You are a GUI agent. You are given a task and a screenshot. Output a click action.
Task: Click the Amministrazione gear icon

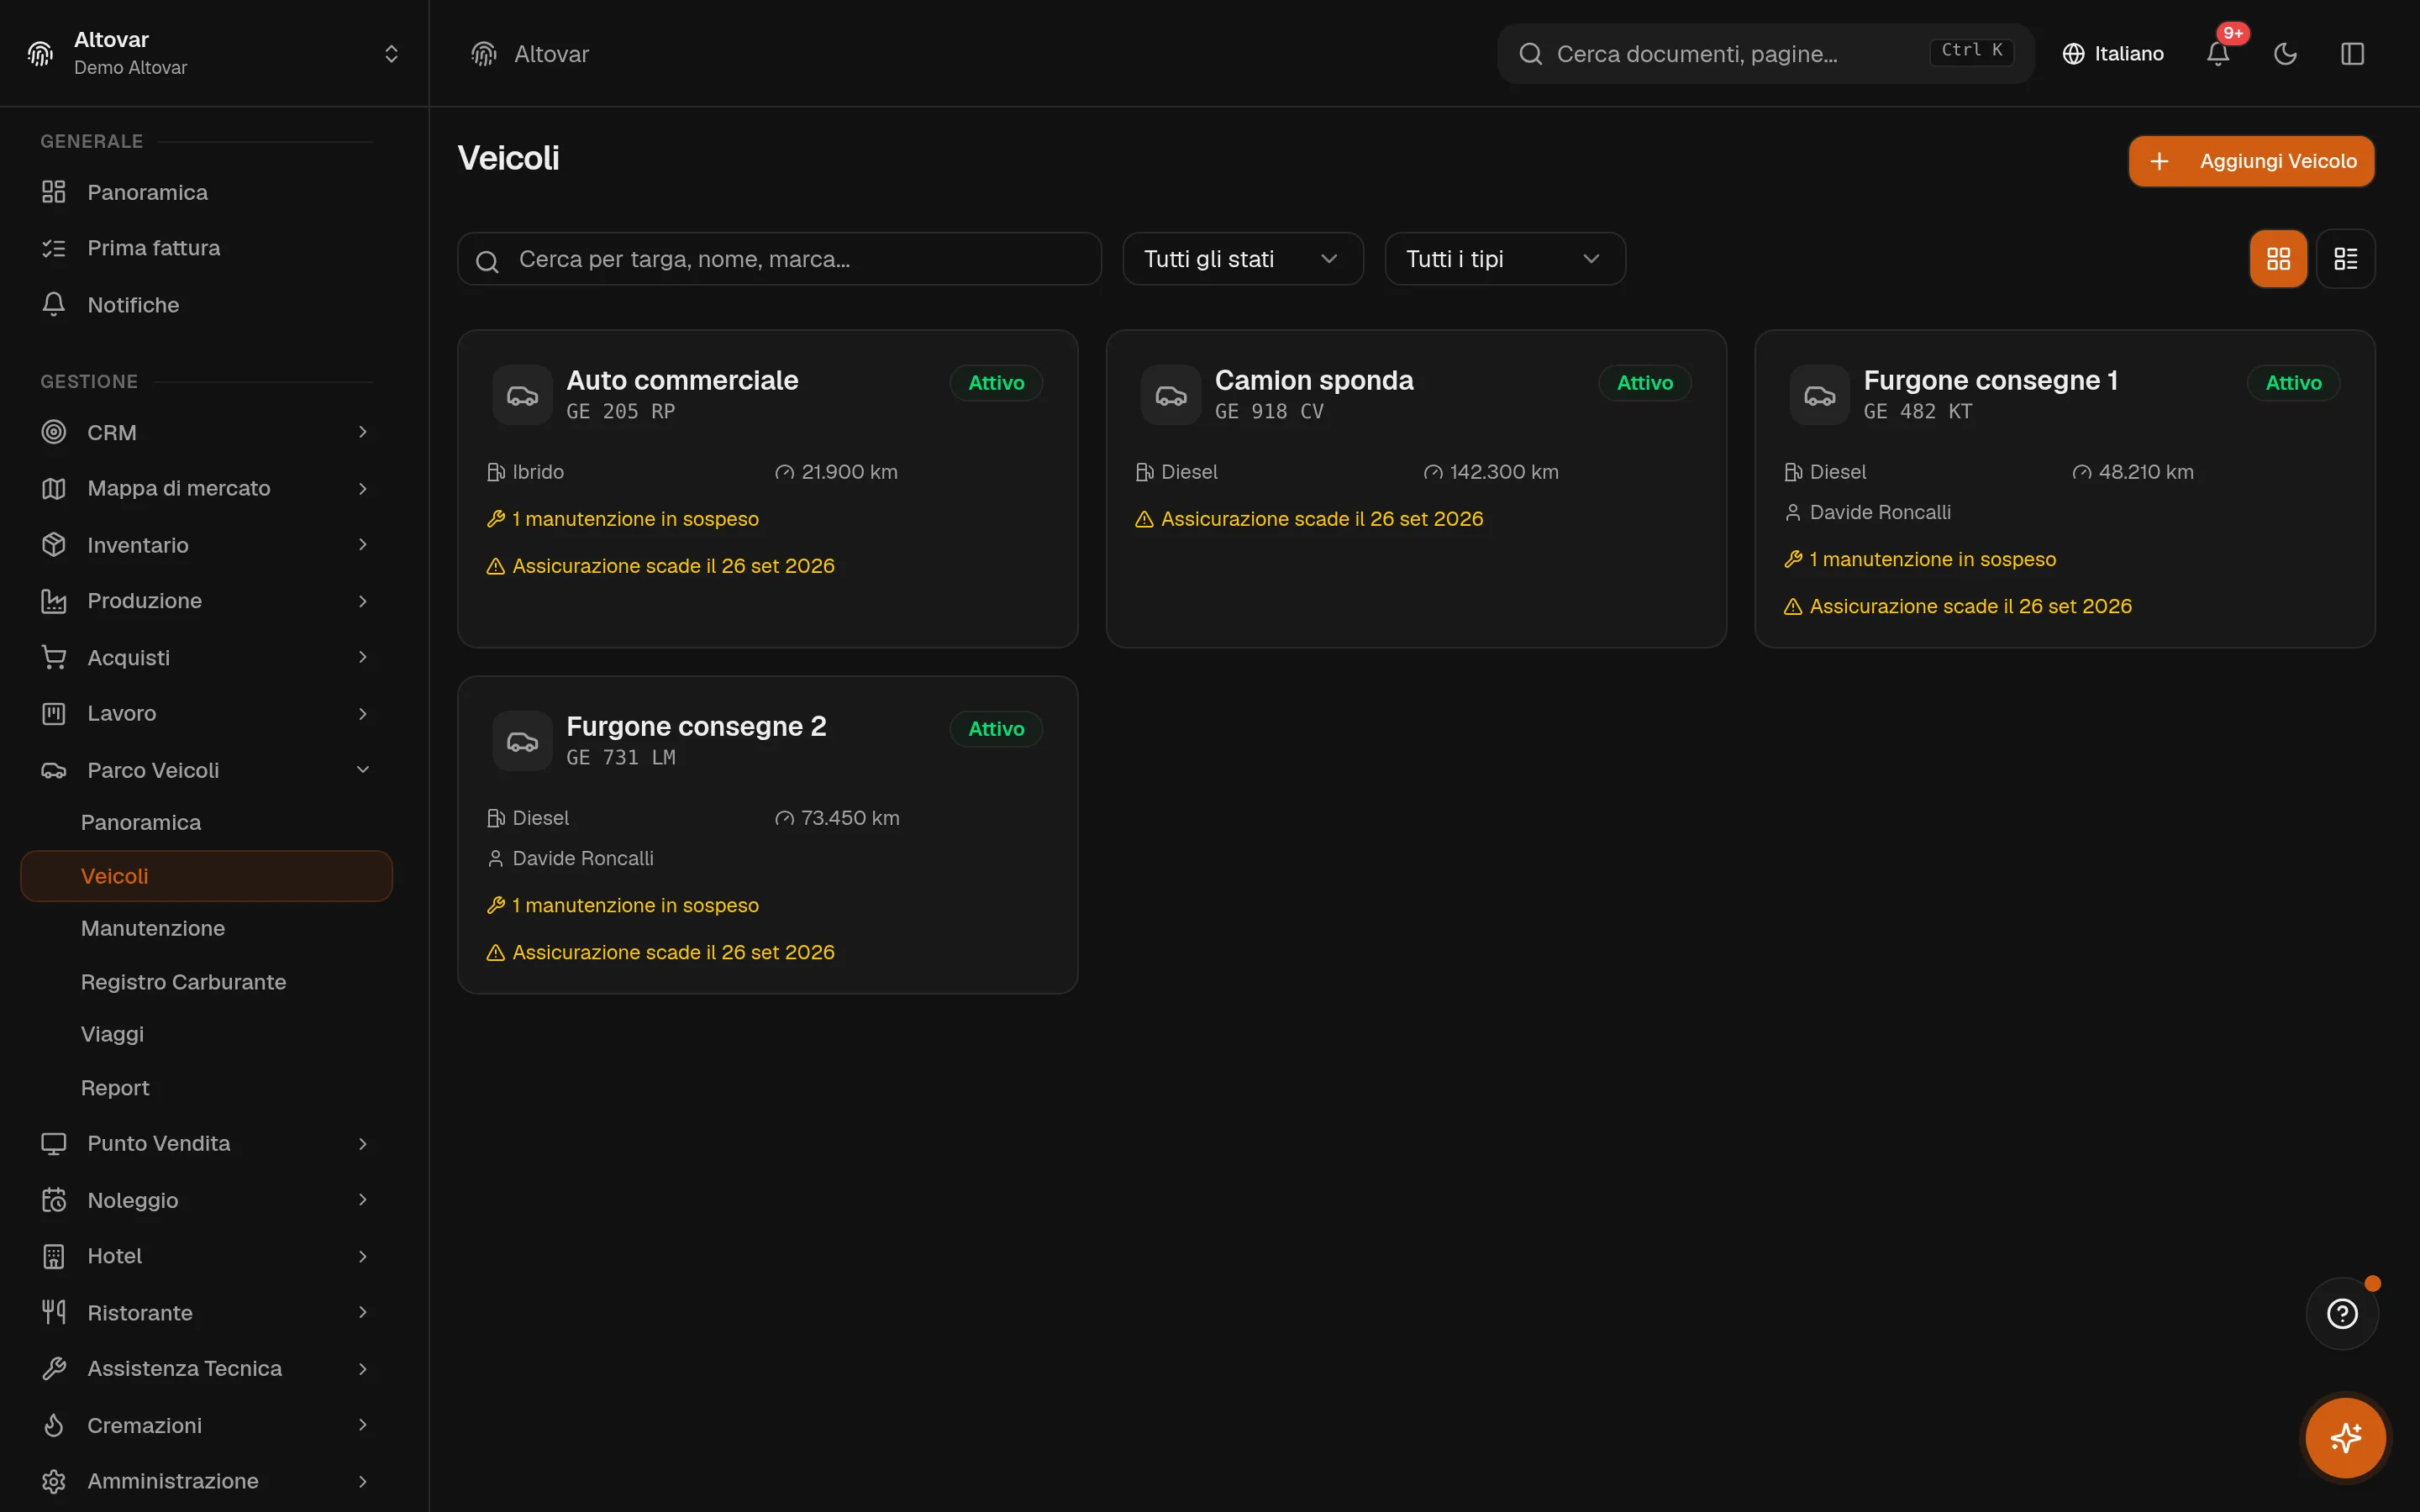[x=54, y=1481]
